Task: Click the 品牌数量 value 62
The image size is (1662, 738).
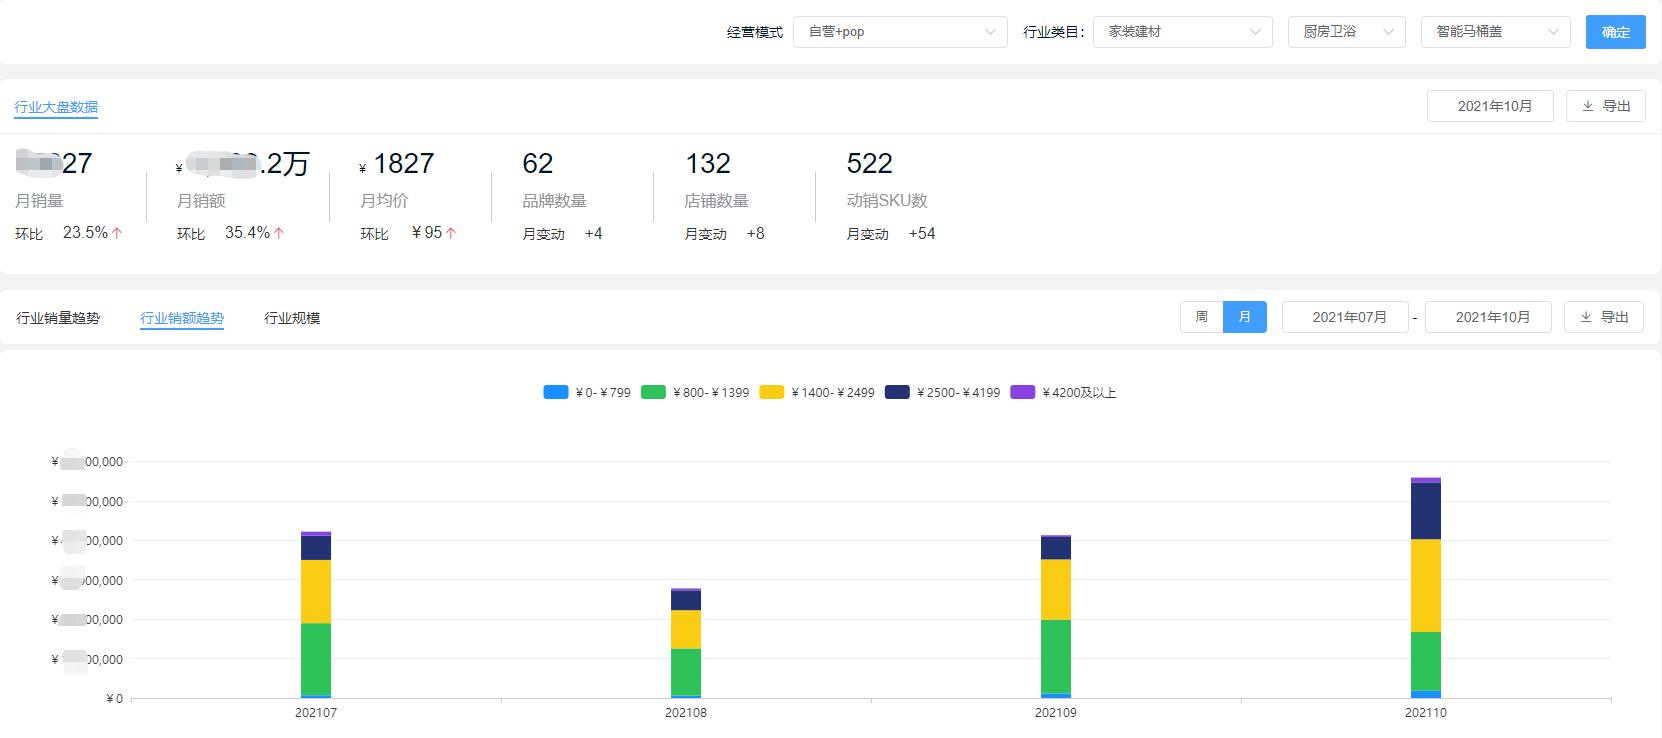Action: coord(538,164)
